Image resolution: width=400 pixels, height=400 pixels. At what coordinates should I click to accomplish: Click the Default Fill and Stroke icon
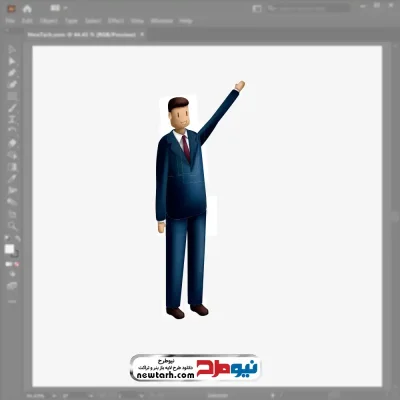(7, 238)
